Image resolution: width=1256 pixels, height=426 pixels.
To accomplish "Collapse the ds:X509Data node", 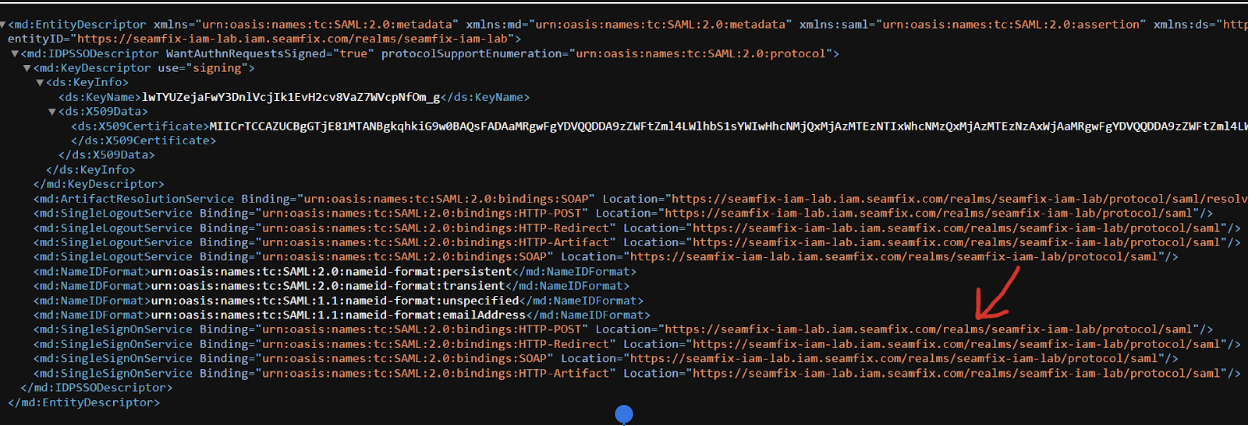I will [51, 111].
